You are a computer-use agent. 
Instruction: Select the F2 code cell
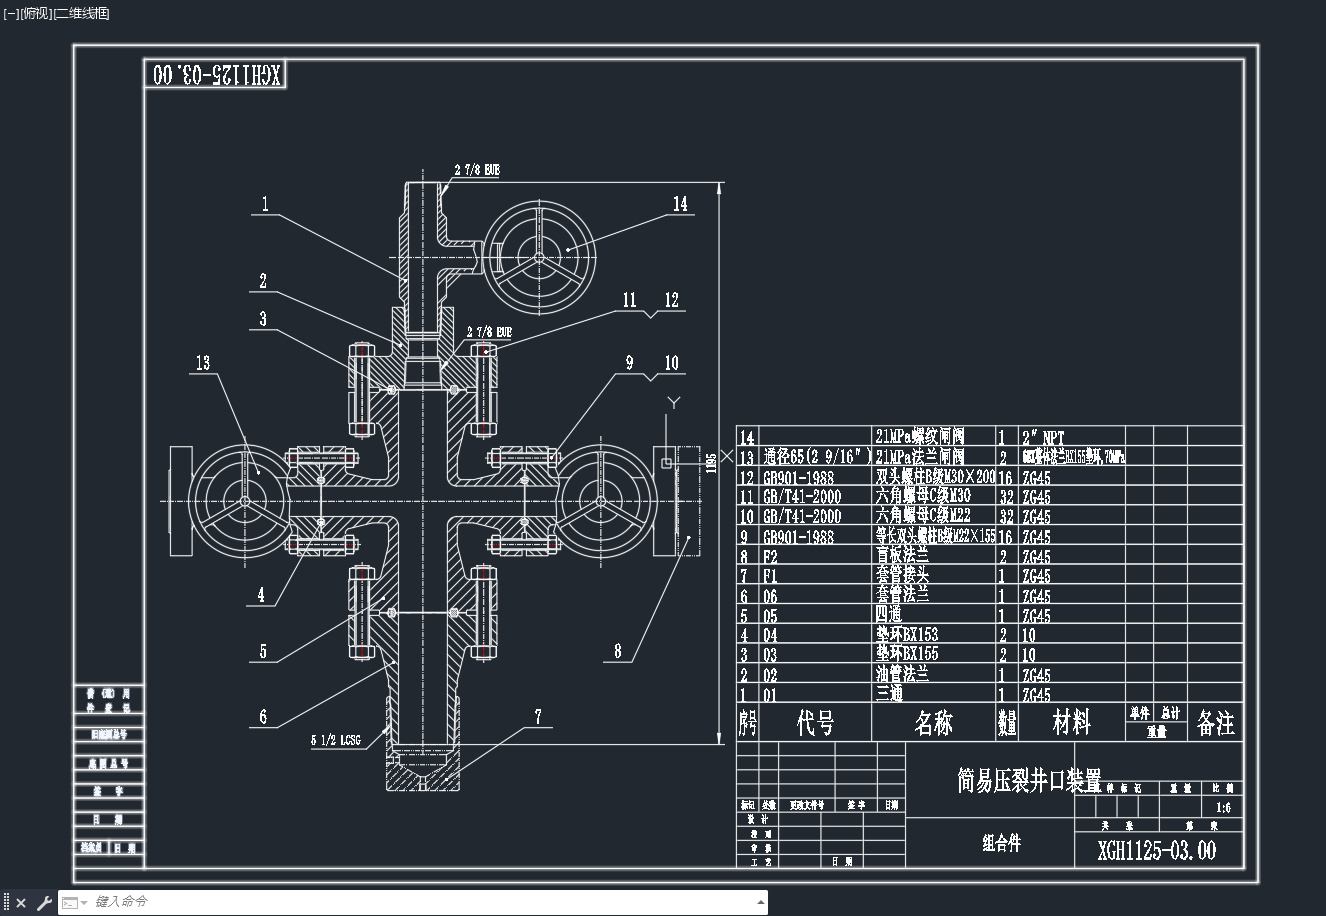coord(771,556)
